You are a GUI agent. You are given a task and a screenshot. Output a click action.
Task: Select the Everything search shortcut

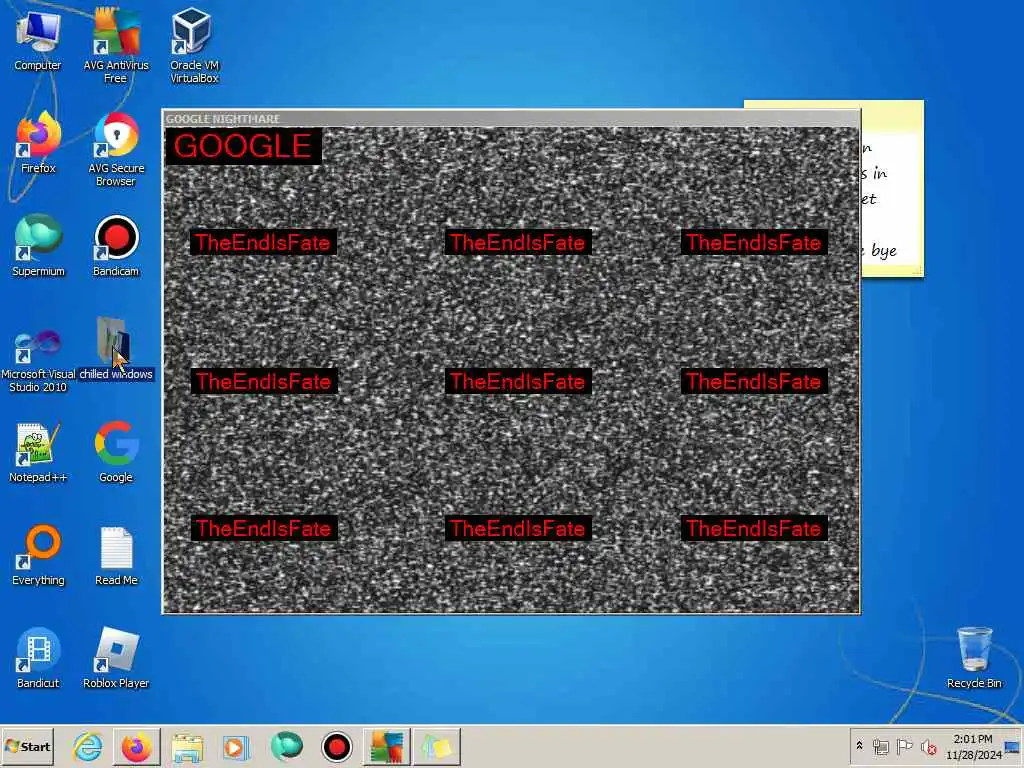pos(38,555)
